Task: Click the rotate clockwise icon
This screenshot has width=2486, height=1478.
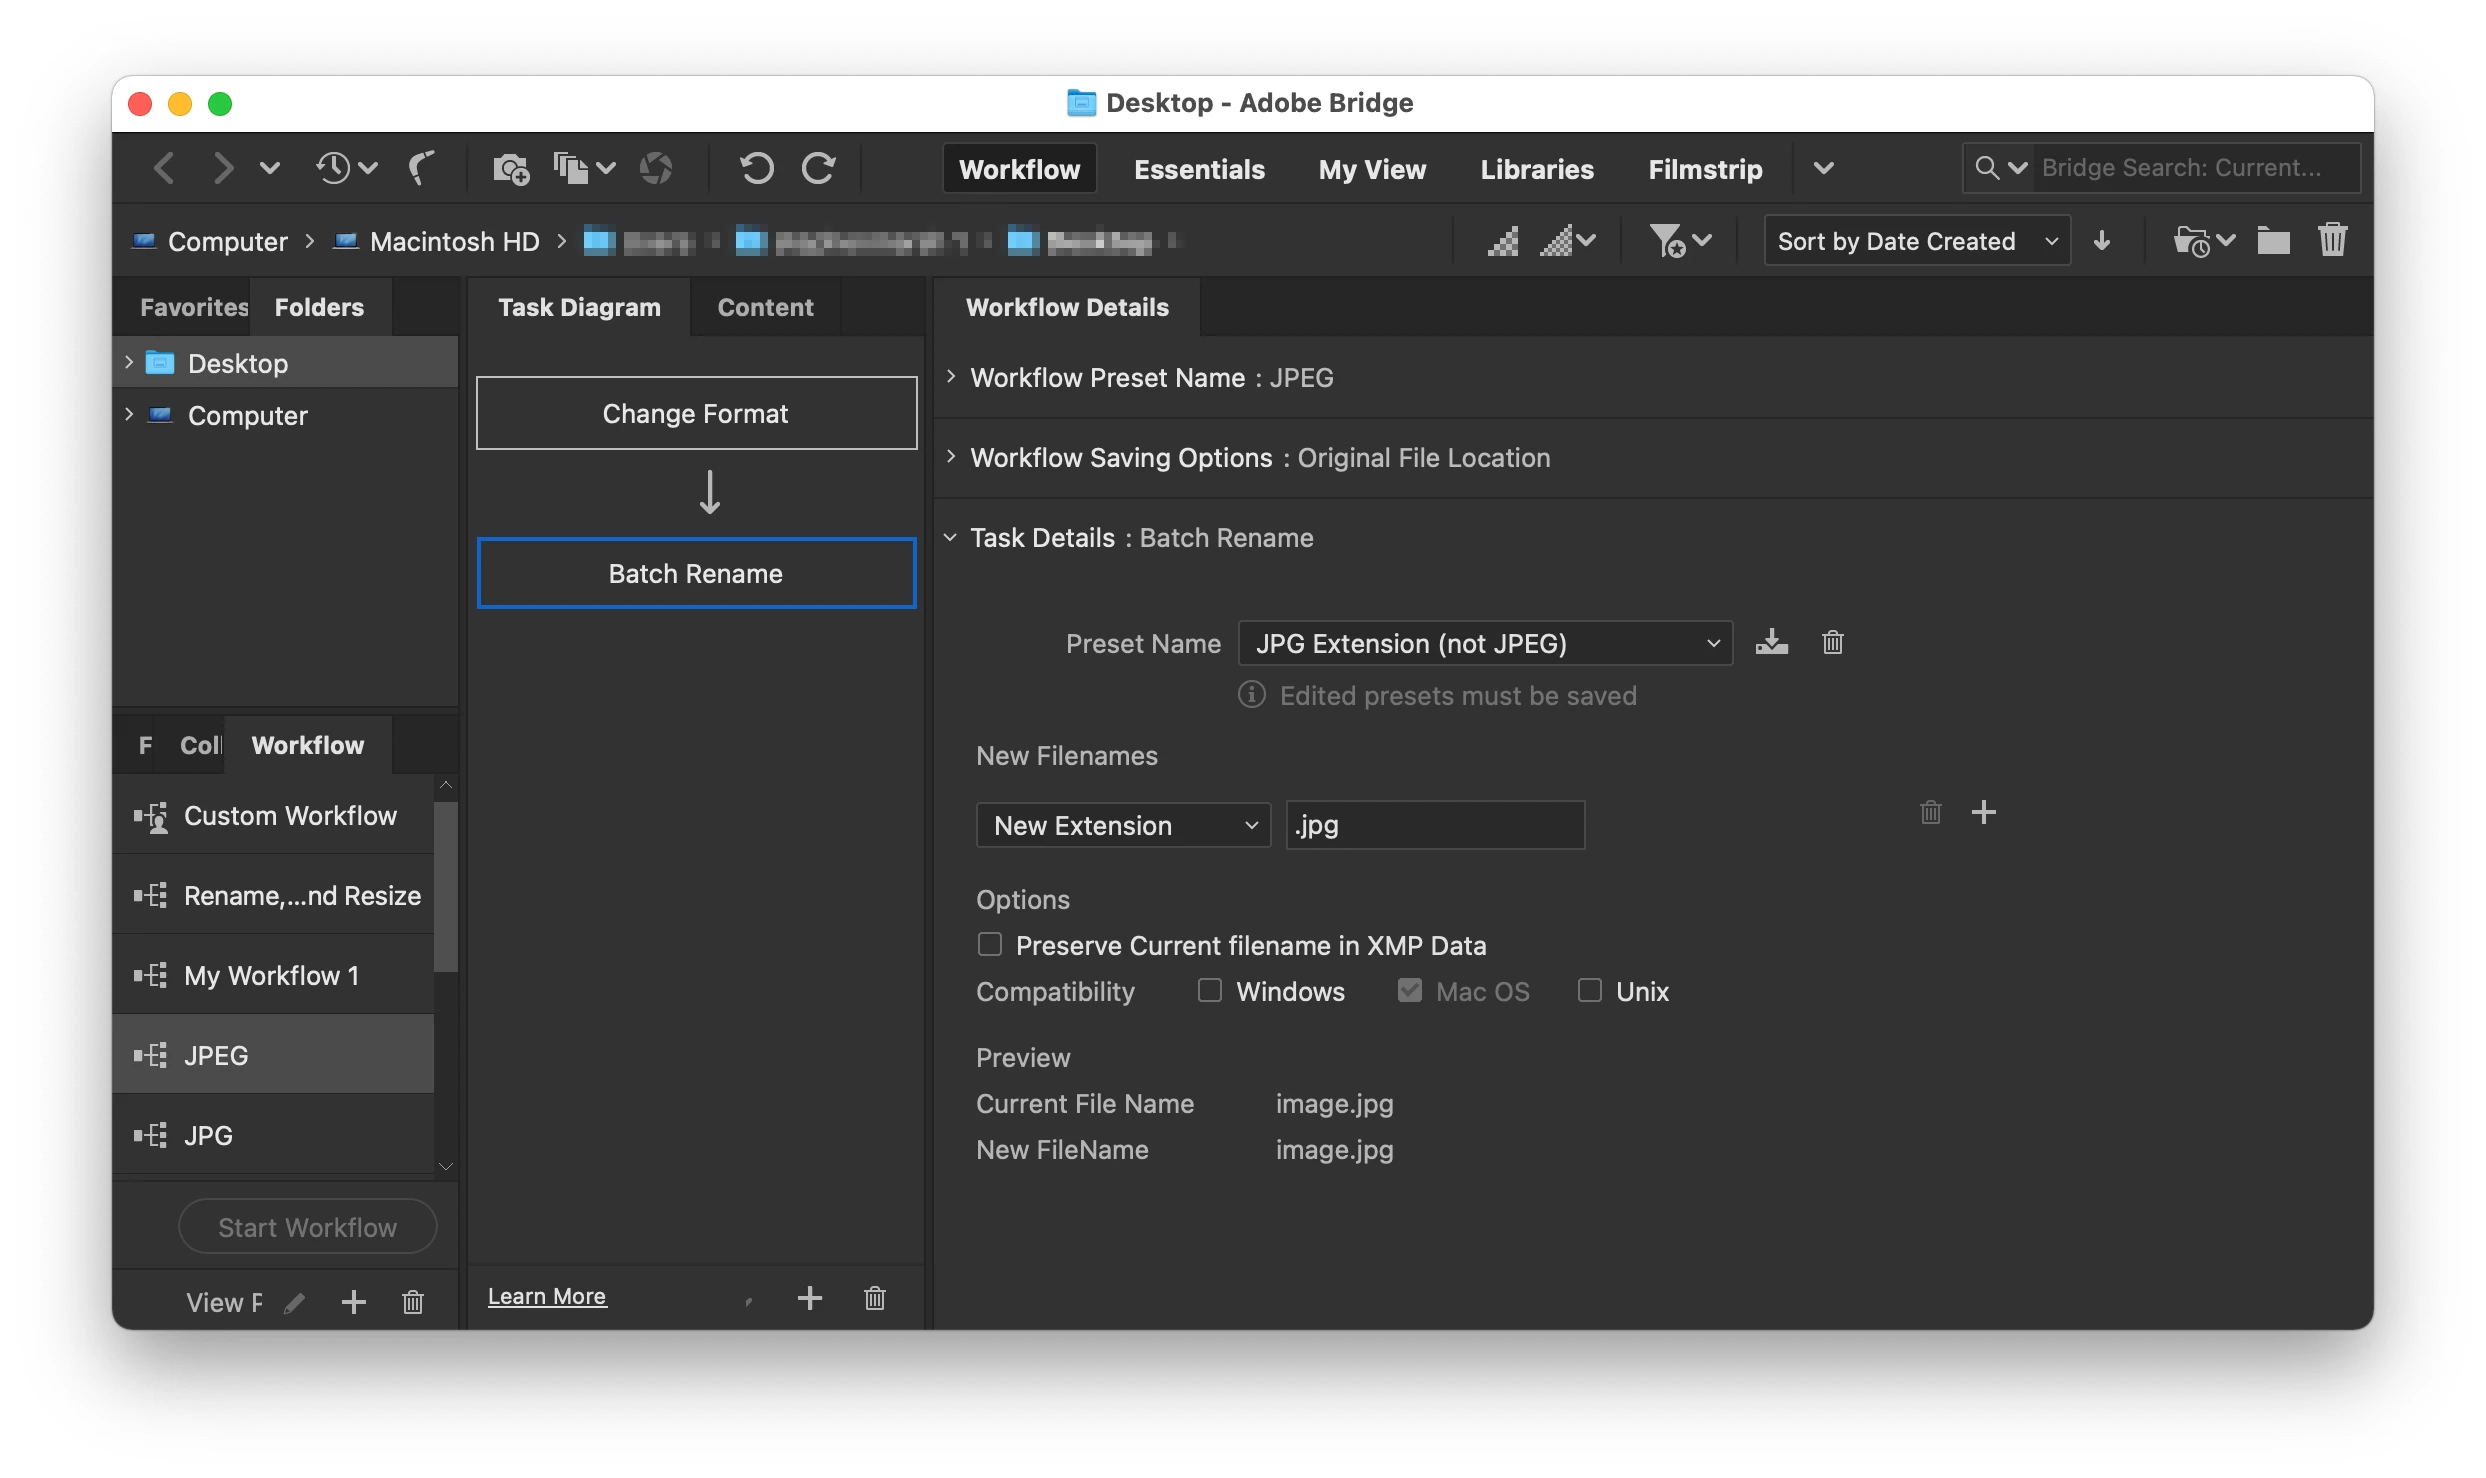Action: tap(819, 168)
